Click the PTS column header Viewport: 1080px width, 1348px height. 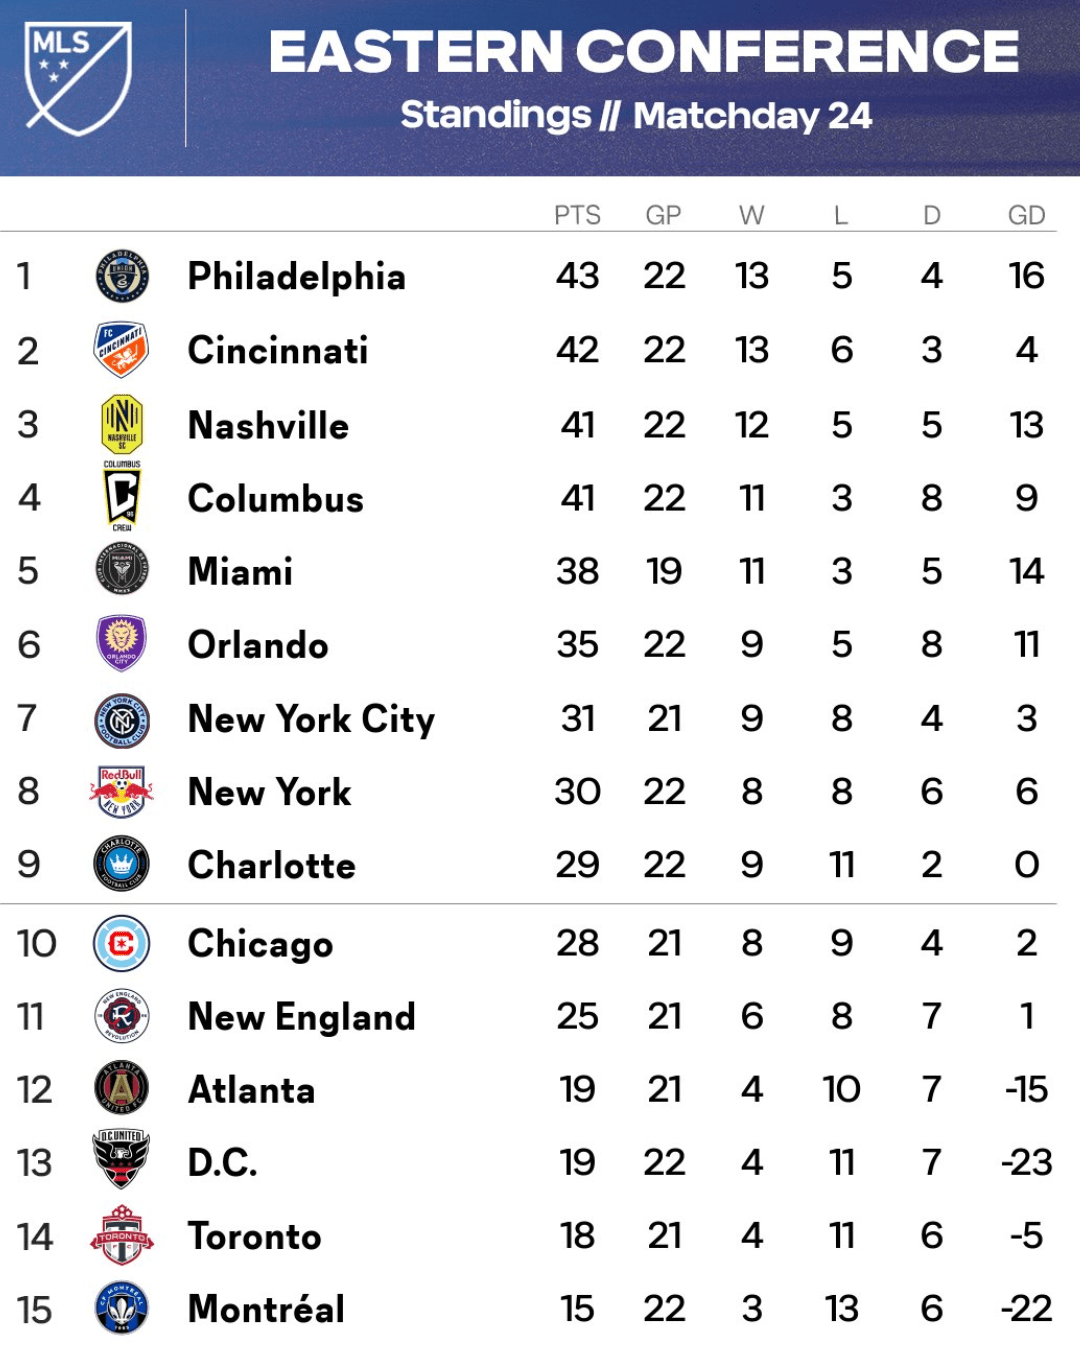[577, 215]
